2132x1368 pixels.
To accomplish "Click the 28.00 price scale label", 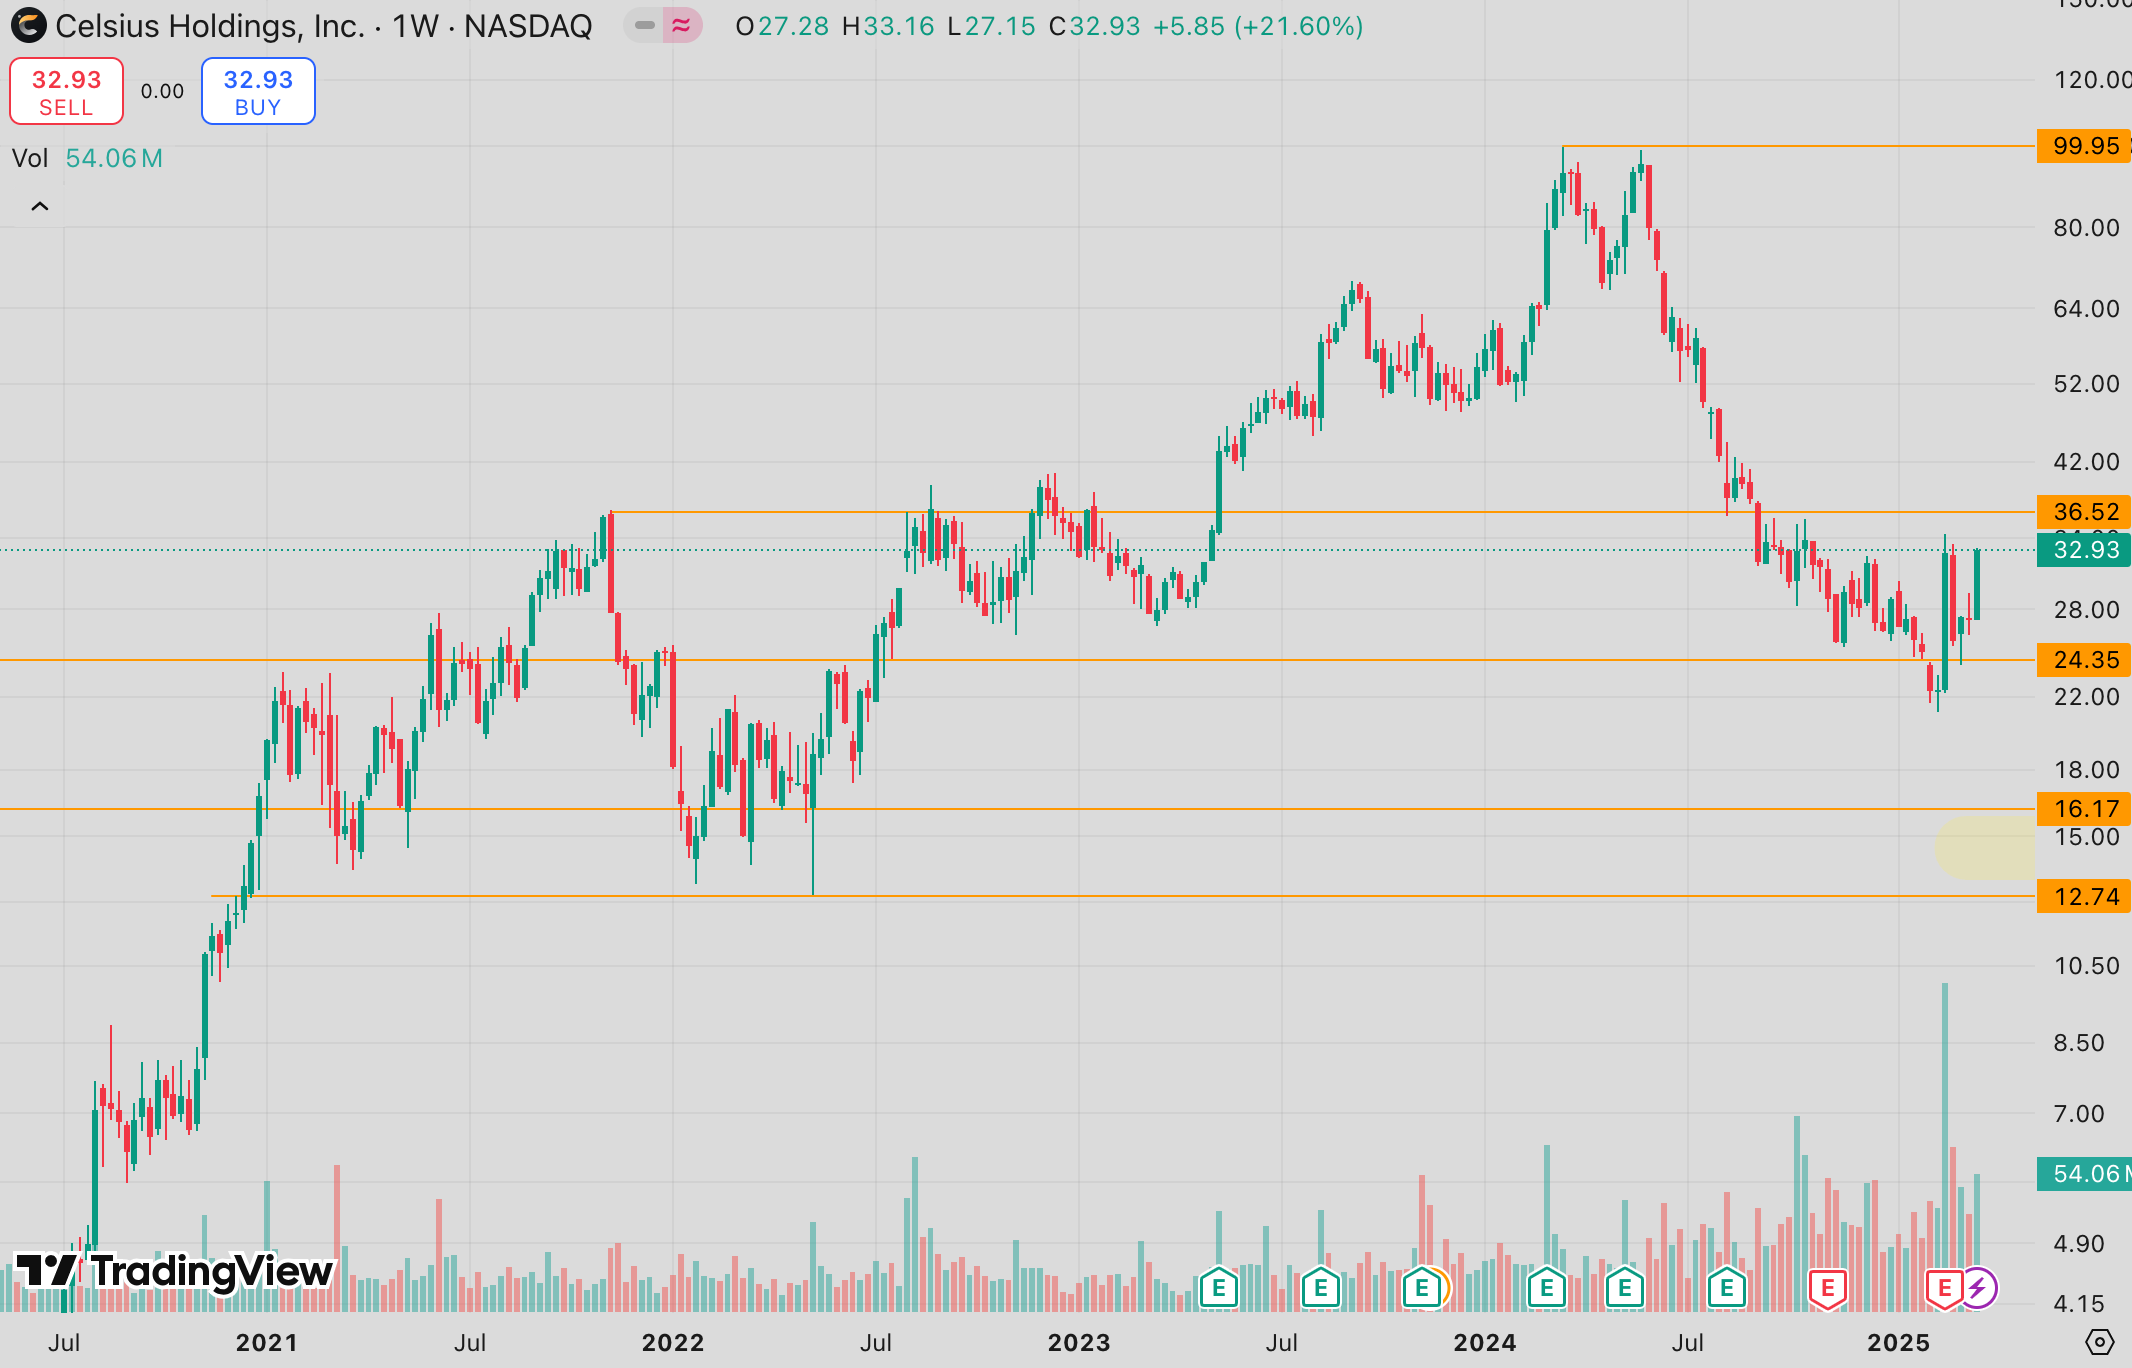I will (2086, 610).
